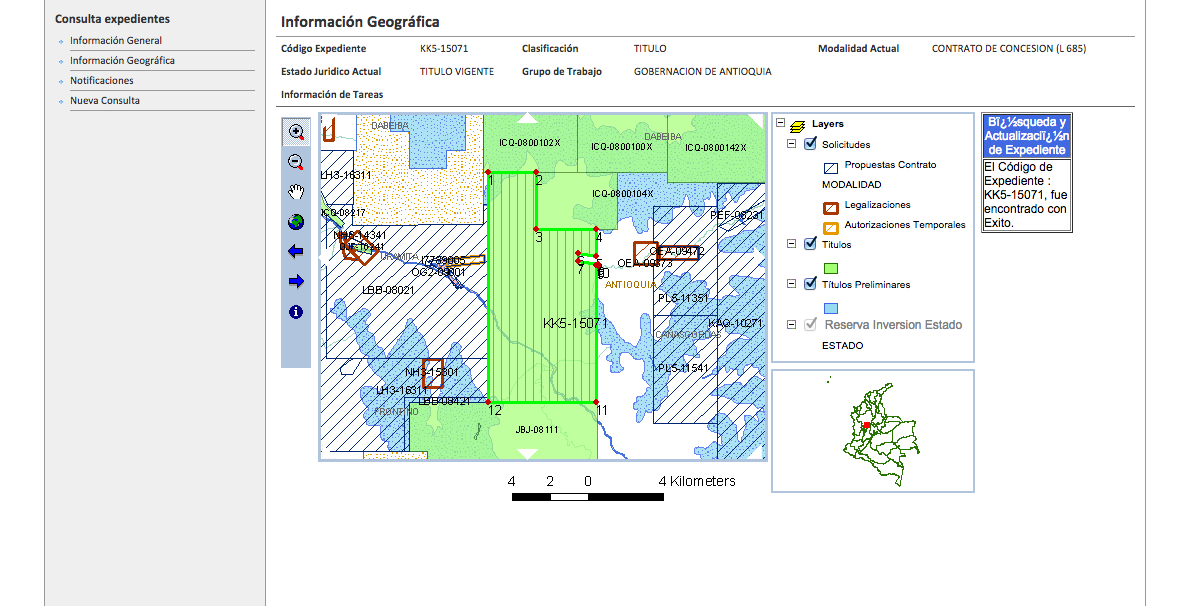Image resolution: width=1190 pixels, height=606 pixels.
Task: Click the Información Geográfica sidebar link
Action: (x=122, y=61)
